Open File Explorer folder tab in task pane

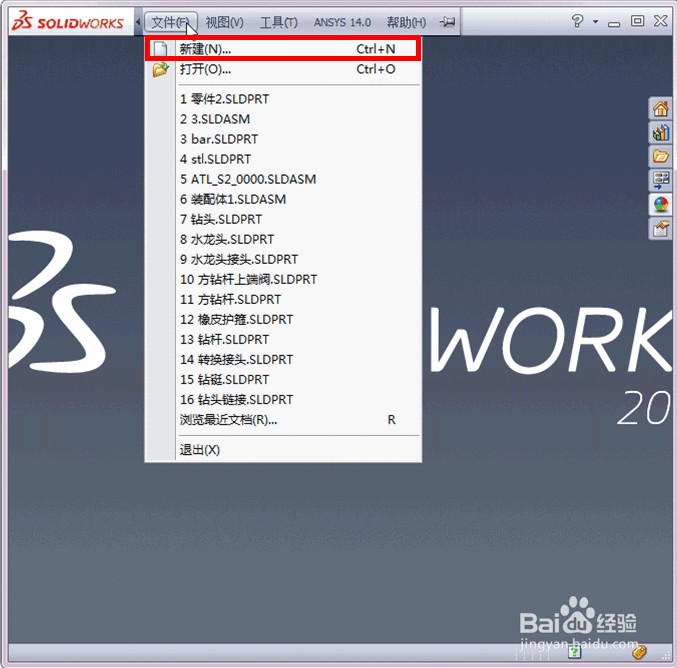pyautogui.click(x=661, y=156)
